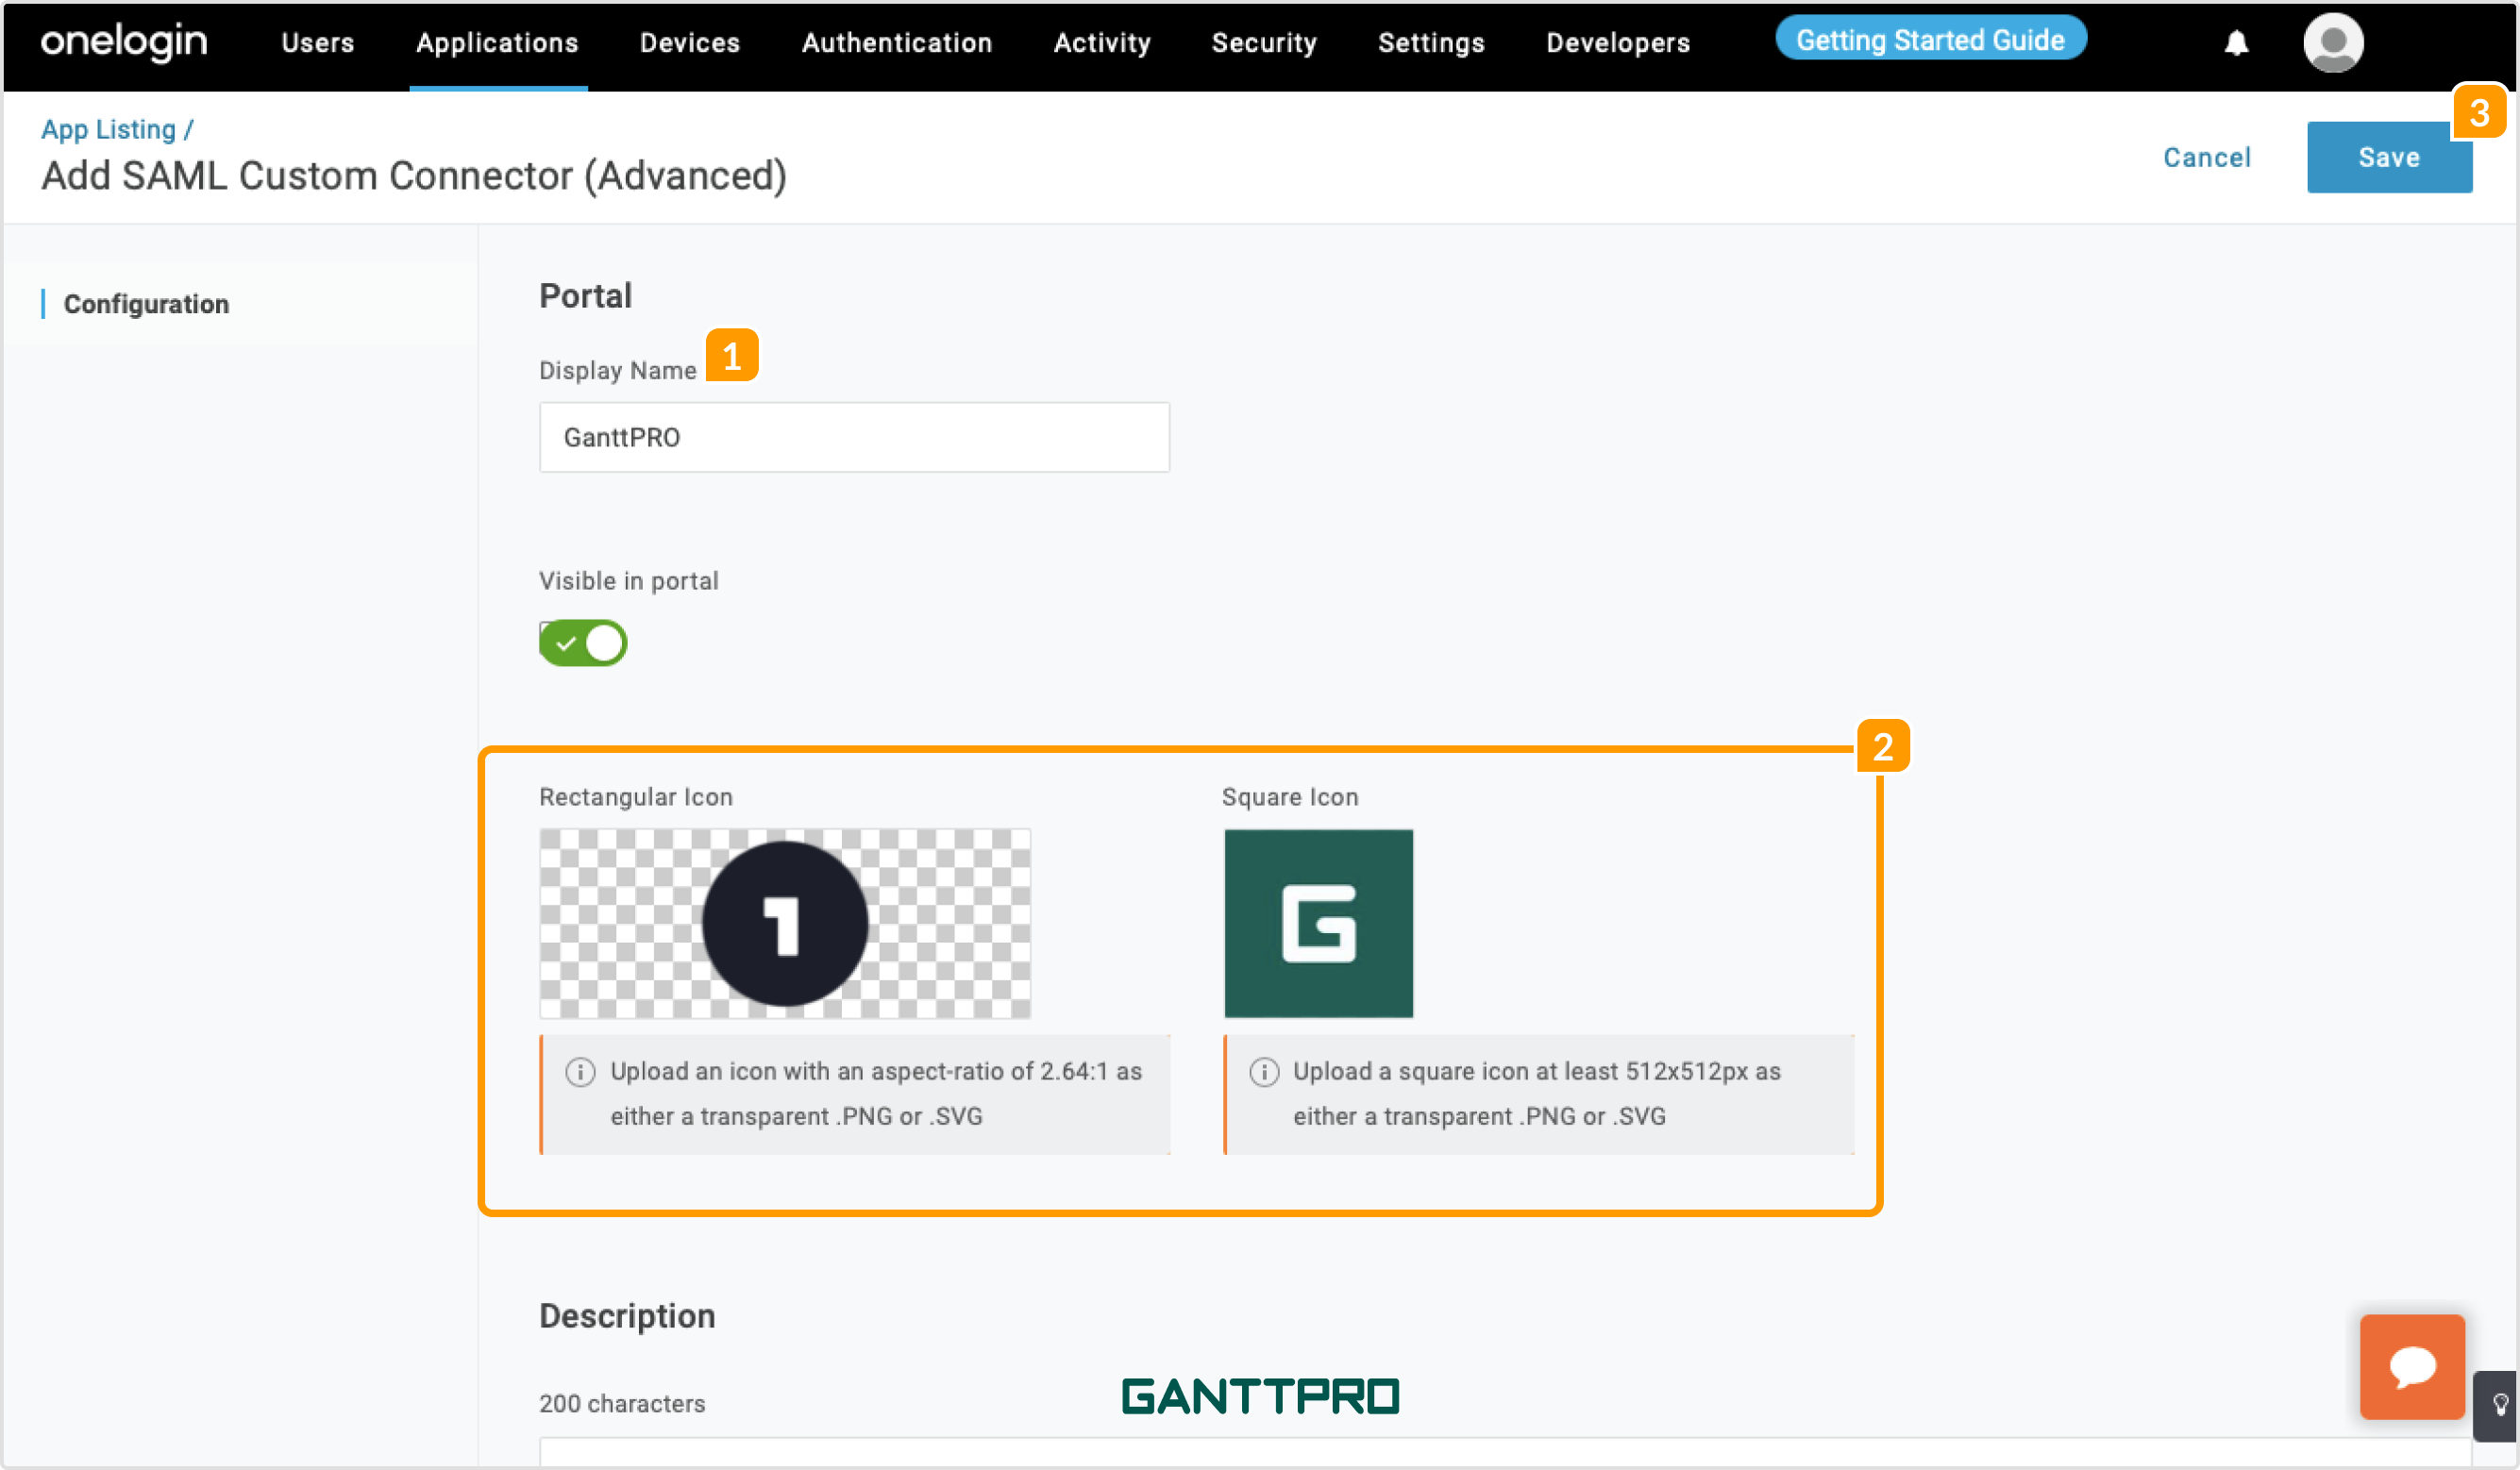Select the Configuration sidebar tab
2520x1470 pixels.
pos(146,304)
